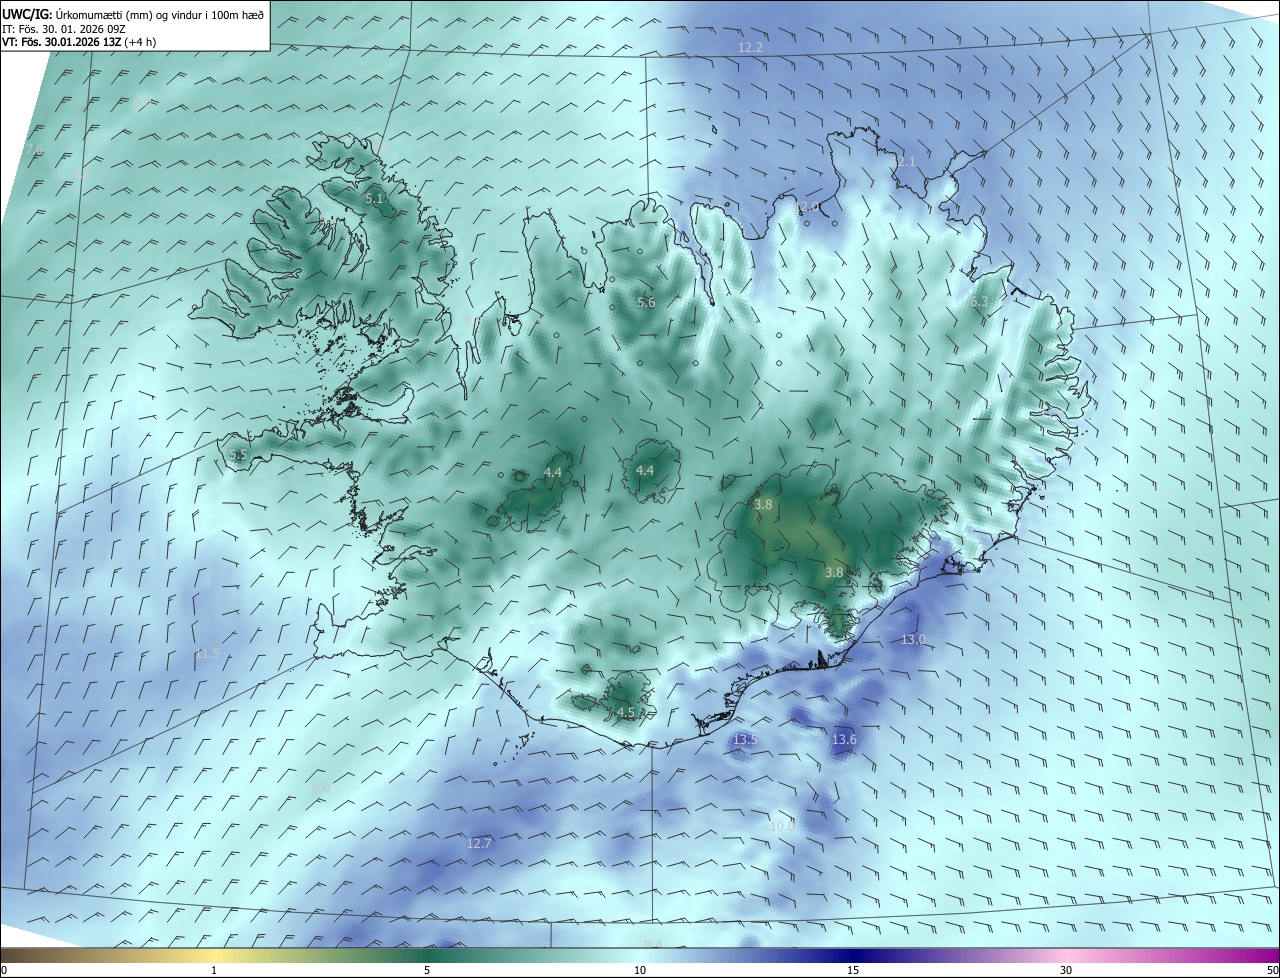Click the 'VT: Fös. 30.01.2026 13Z (+4 h)' line
This screenshot has width=1280, height=978.
(x=79, y=42)
